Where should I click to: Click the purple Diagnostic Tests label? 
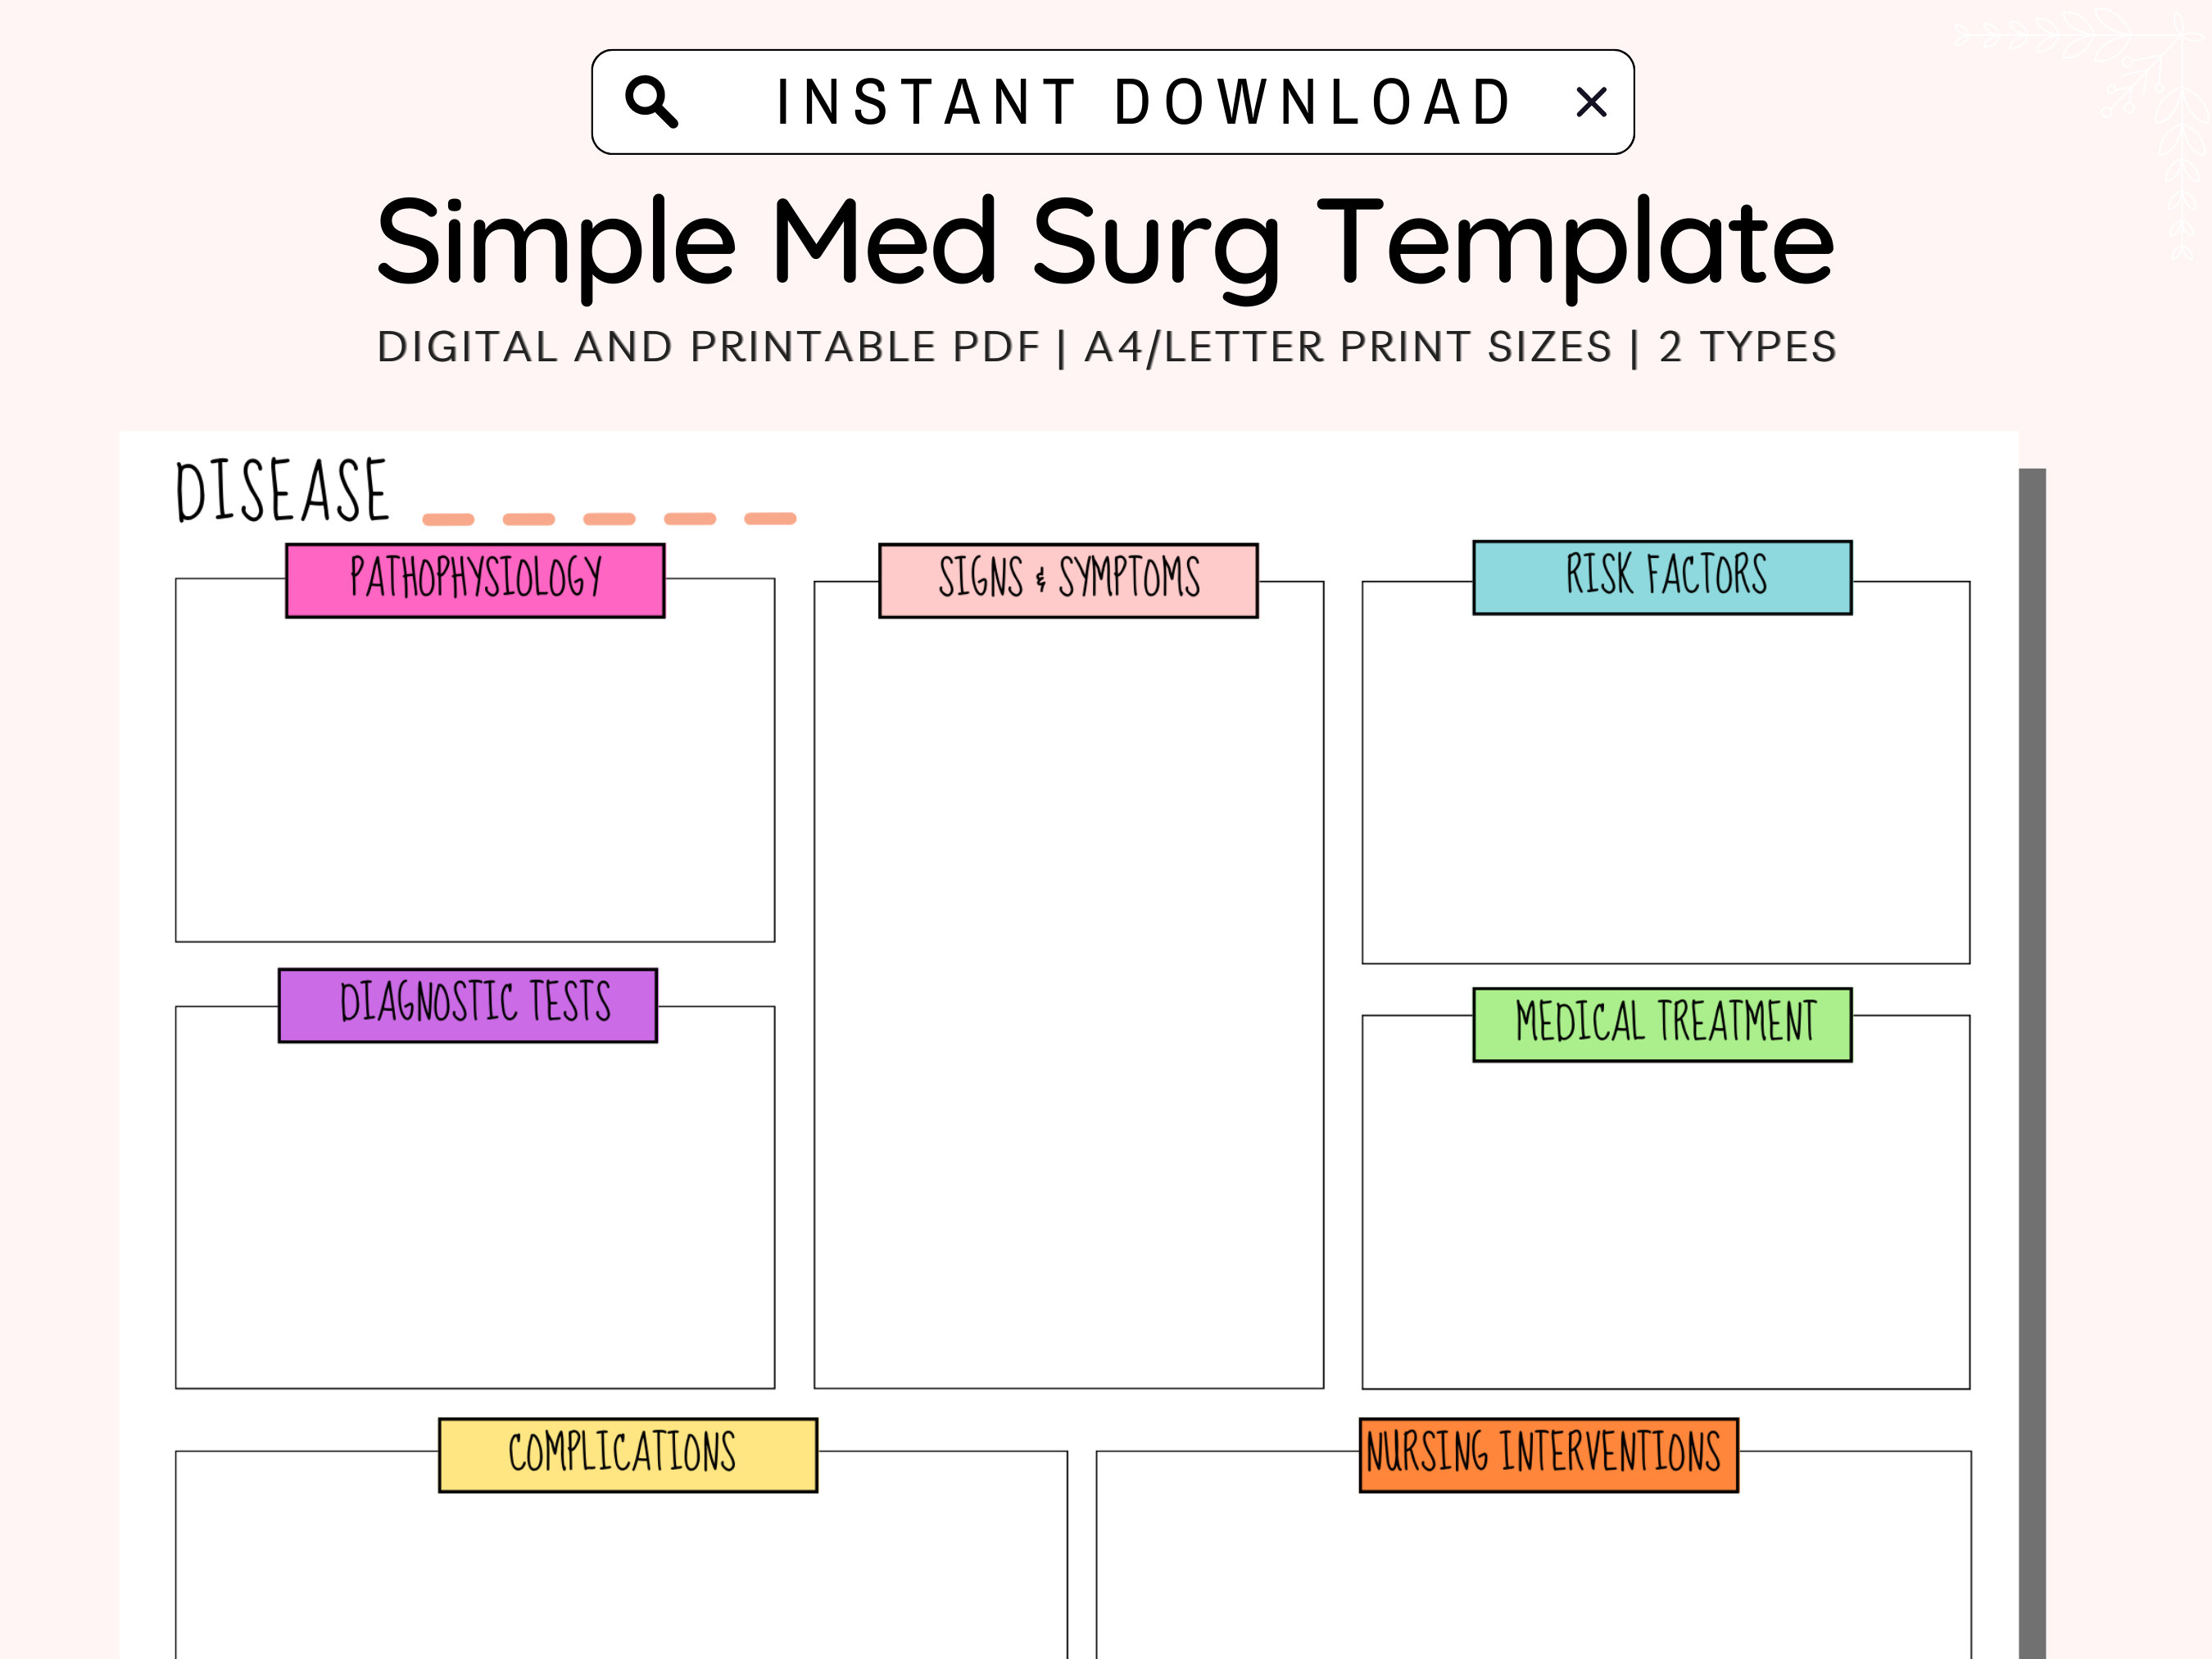pyautogui.click(x=468, y=1005)
